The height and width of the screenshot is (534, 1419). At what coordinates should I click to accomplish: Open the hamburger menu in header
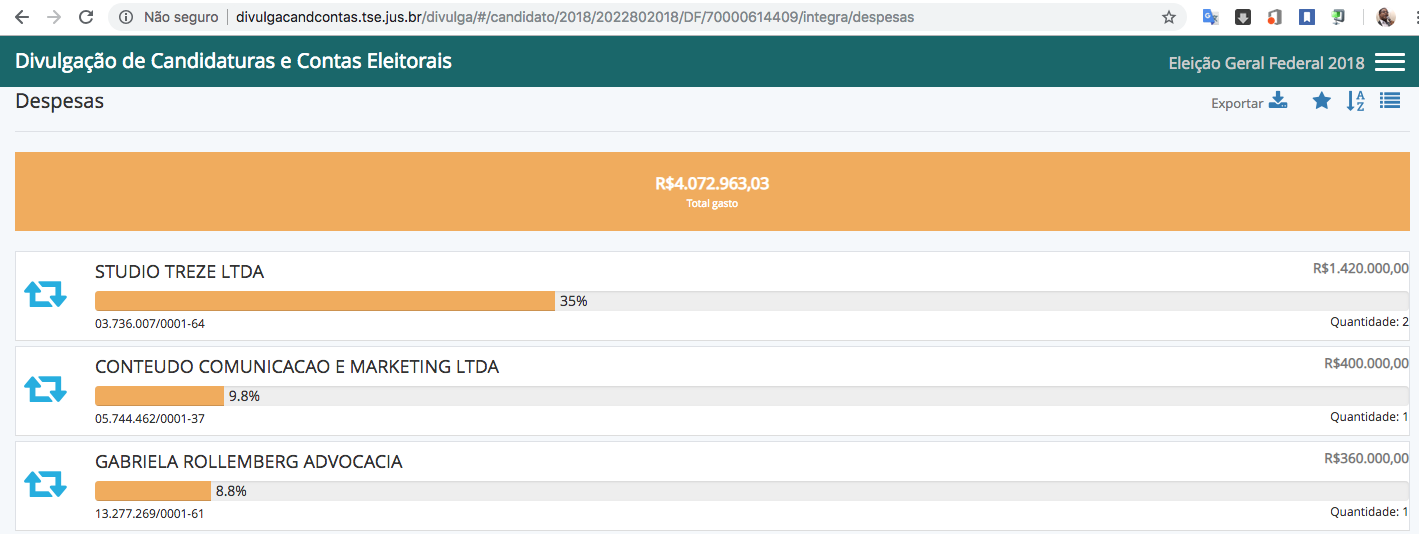tap(1390, 63)
